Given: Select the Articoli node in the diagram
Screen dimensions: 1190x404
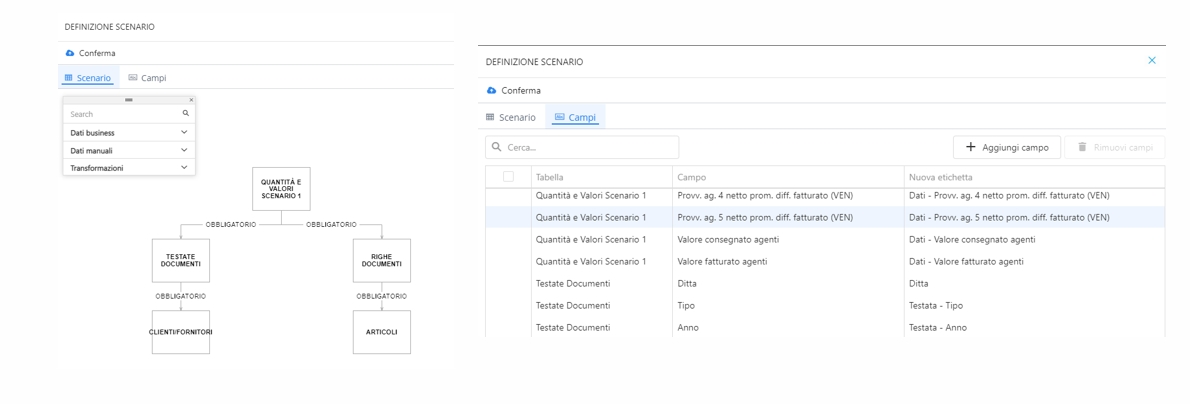Looking at the screenshot, I should (381, 332).
